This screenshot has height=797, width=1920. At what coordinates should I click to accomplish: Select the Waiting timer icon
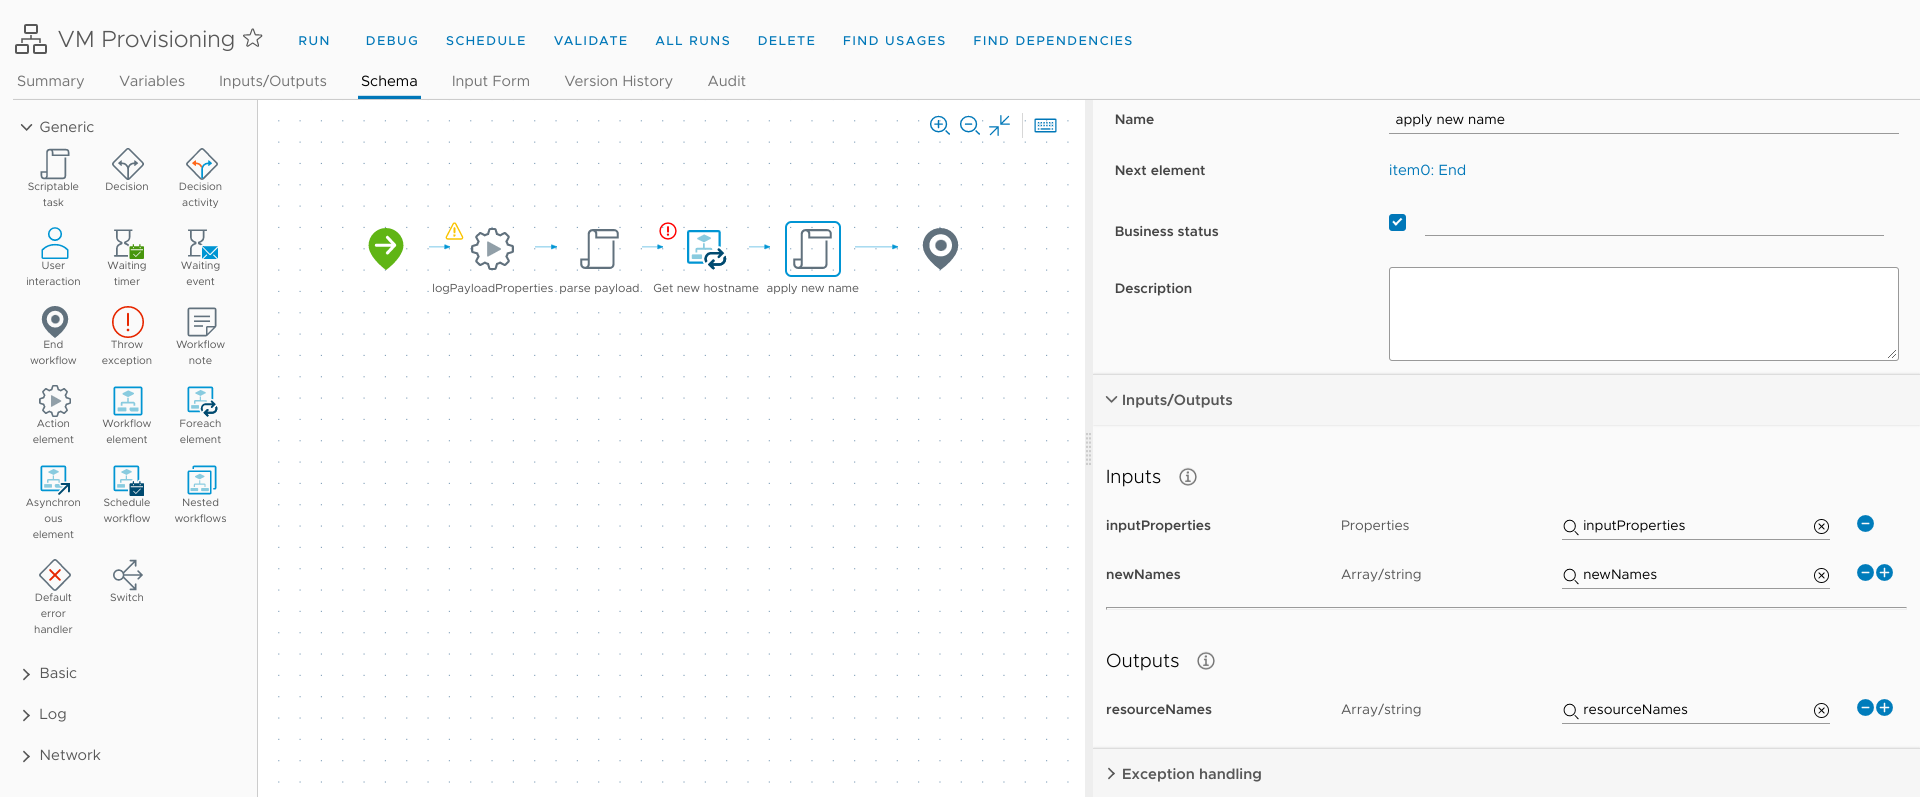(127, 243)
